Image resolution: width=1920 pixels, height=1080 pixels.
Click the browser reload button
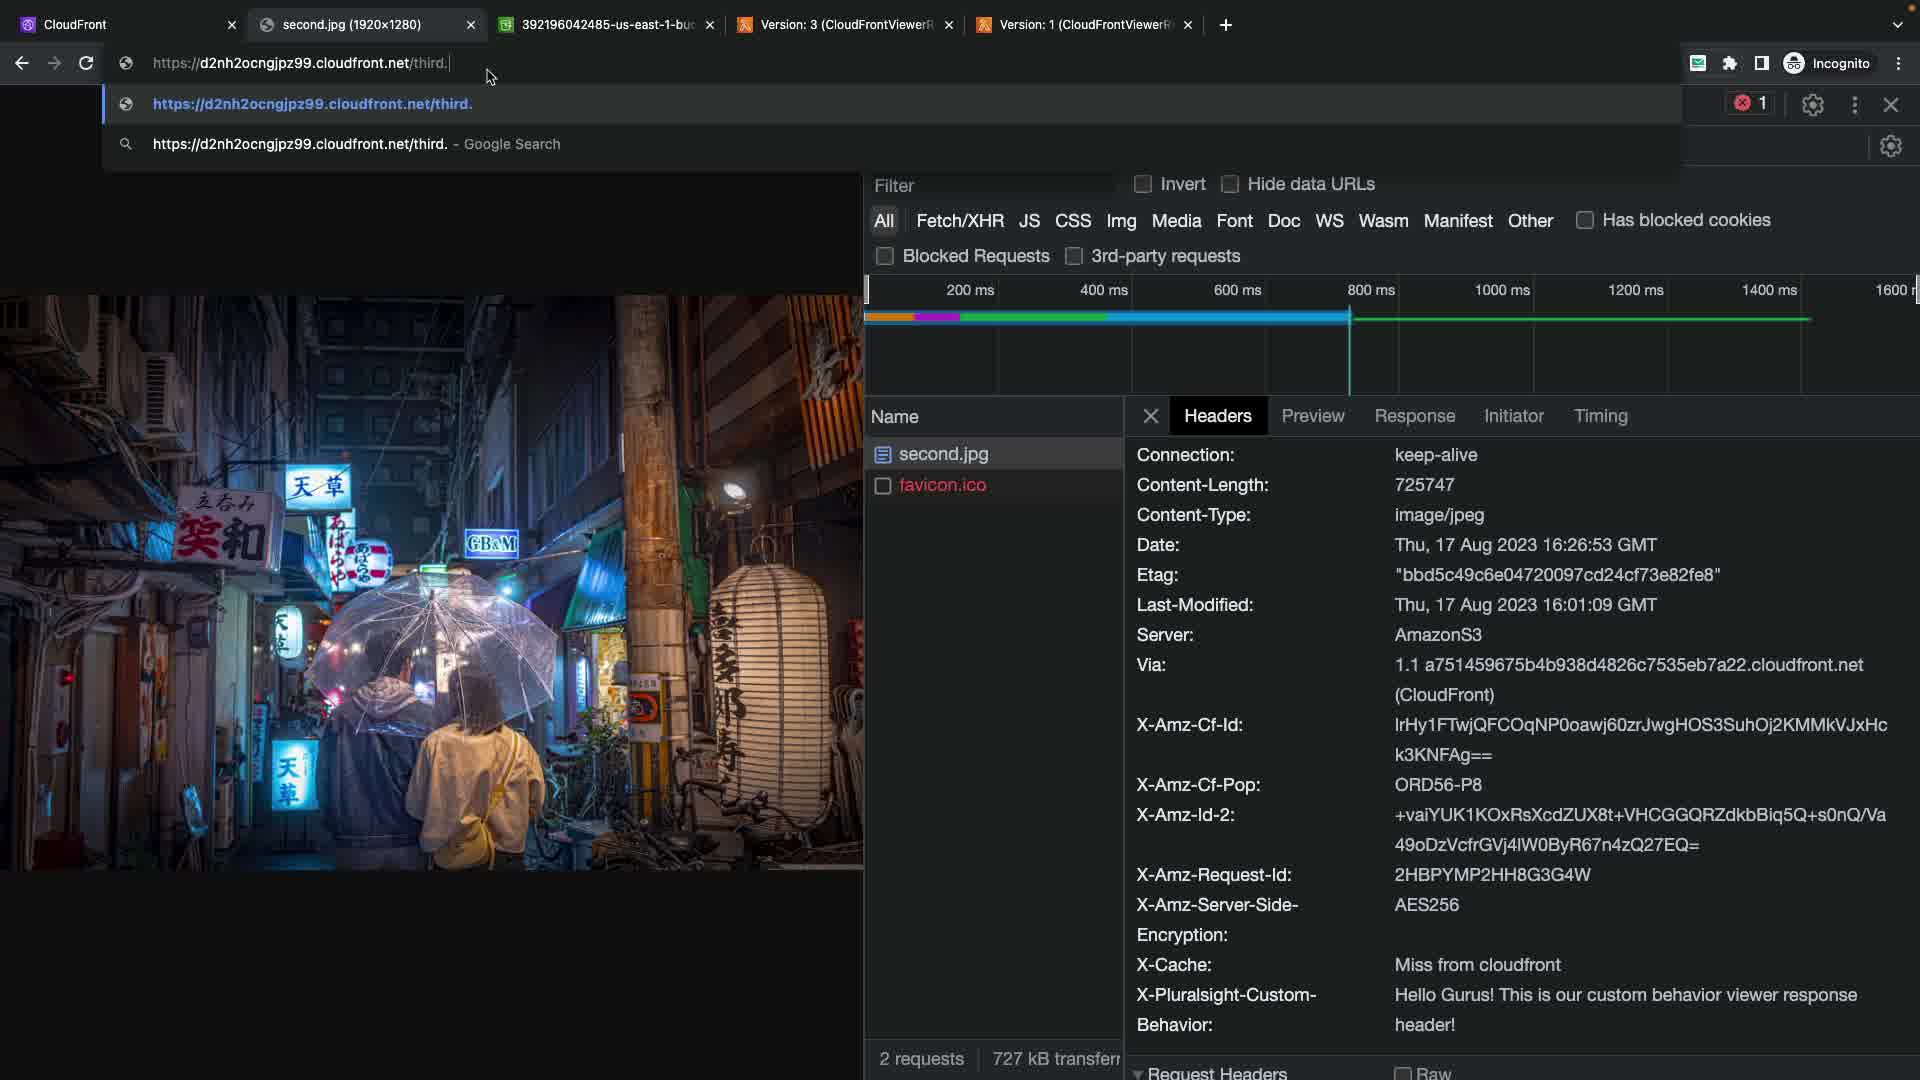click(x=86, y=63)
